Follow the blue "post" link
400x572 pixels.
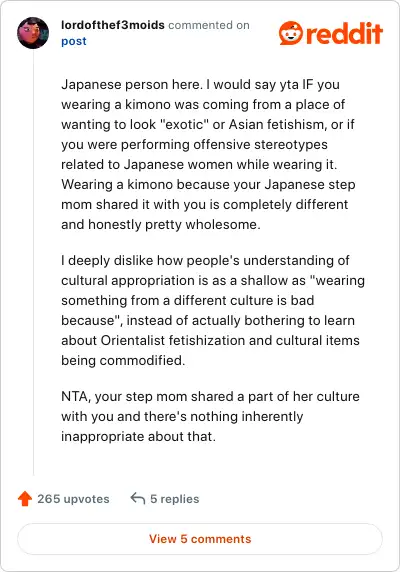point(74,41)
